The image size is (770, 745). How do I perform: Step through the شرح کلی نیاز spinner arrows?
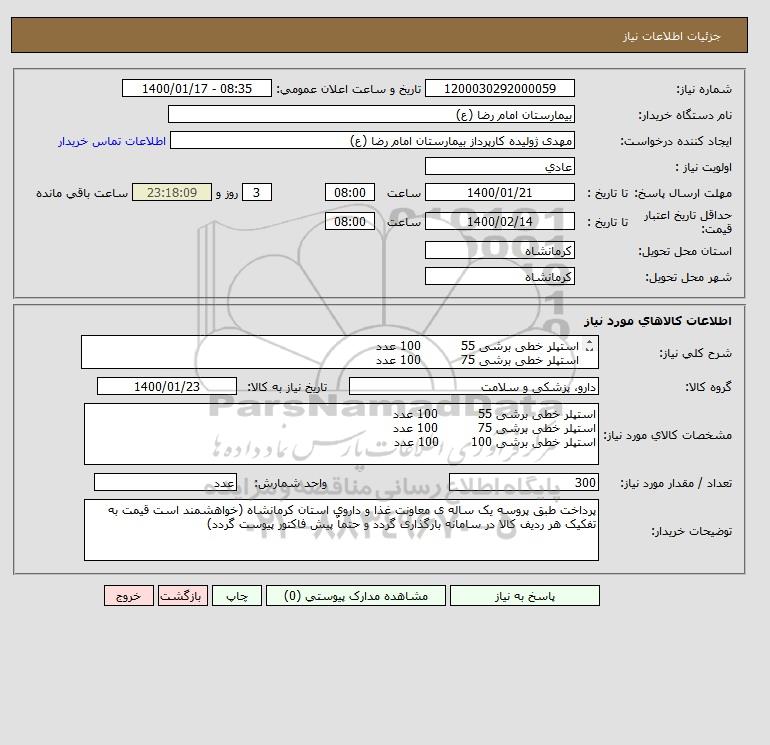[x=589, y=346]
